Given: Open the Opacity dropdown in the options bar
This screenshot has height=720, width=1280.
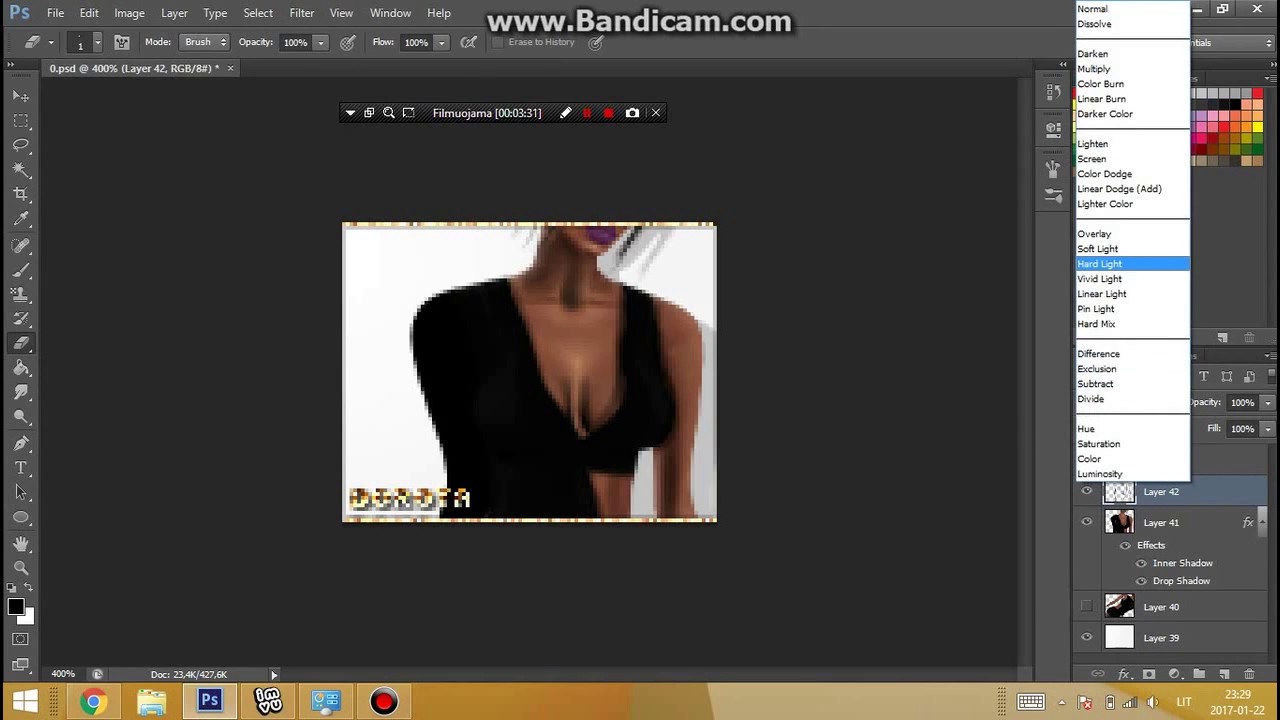Looking at the screenshot, I should coord(319,42).
